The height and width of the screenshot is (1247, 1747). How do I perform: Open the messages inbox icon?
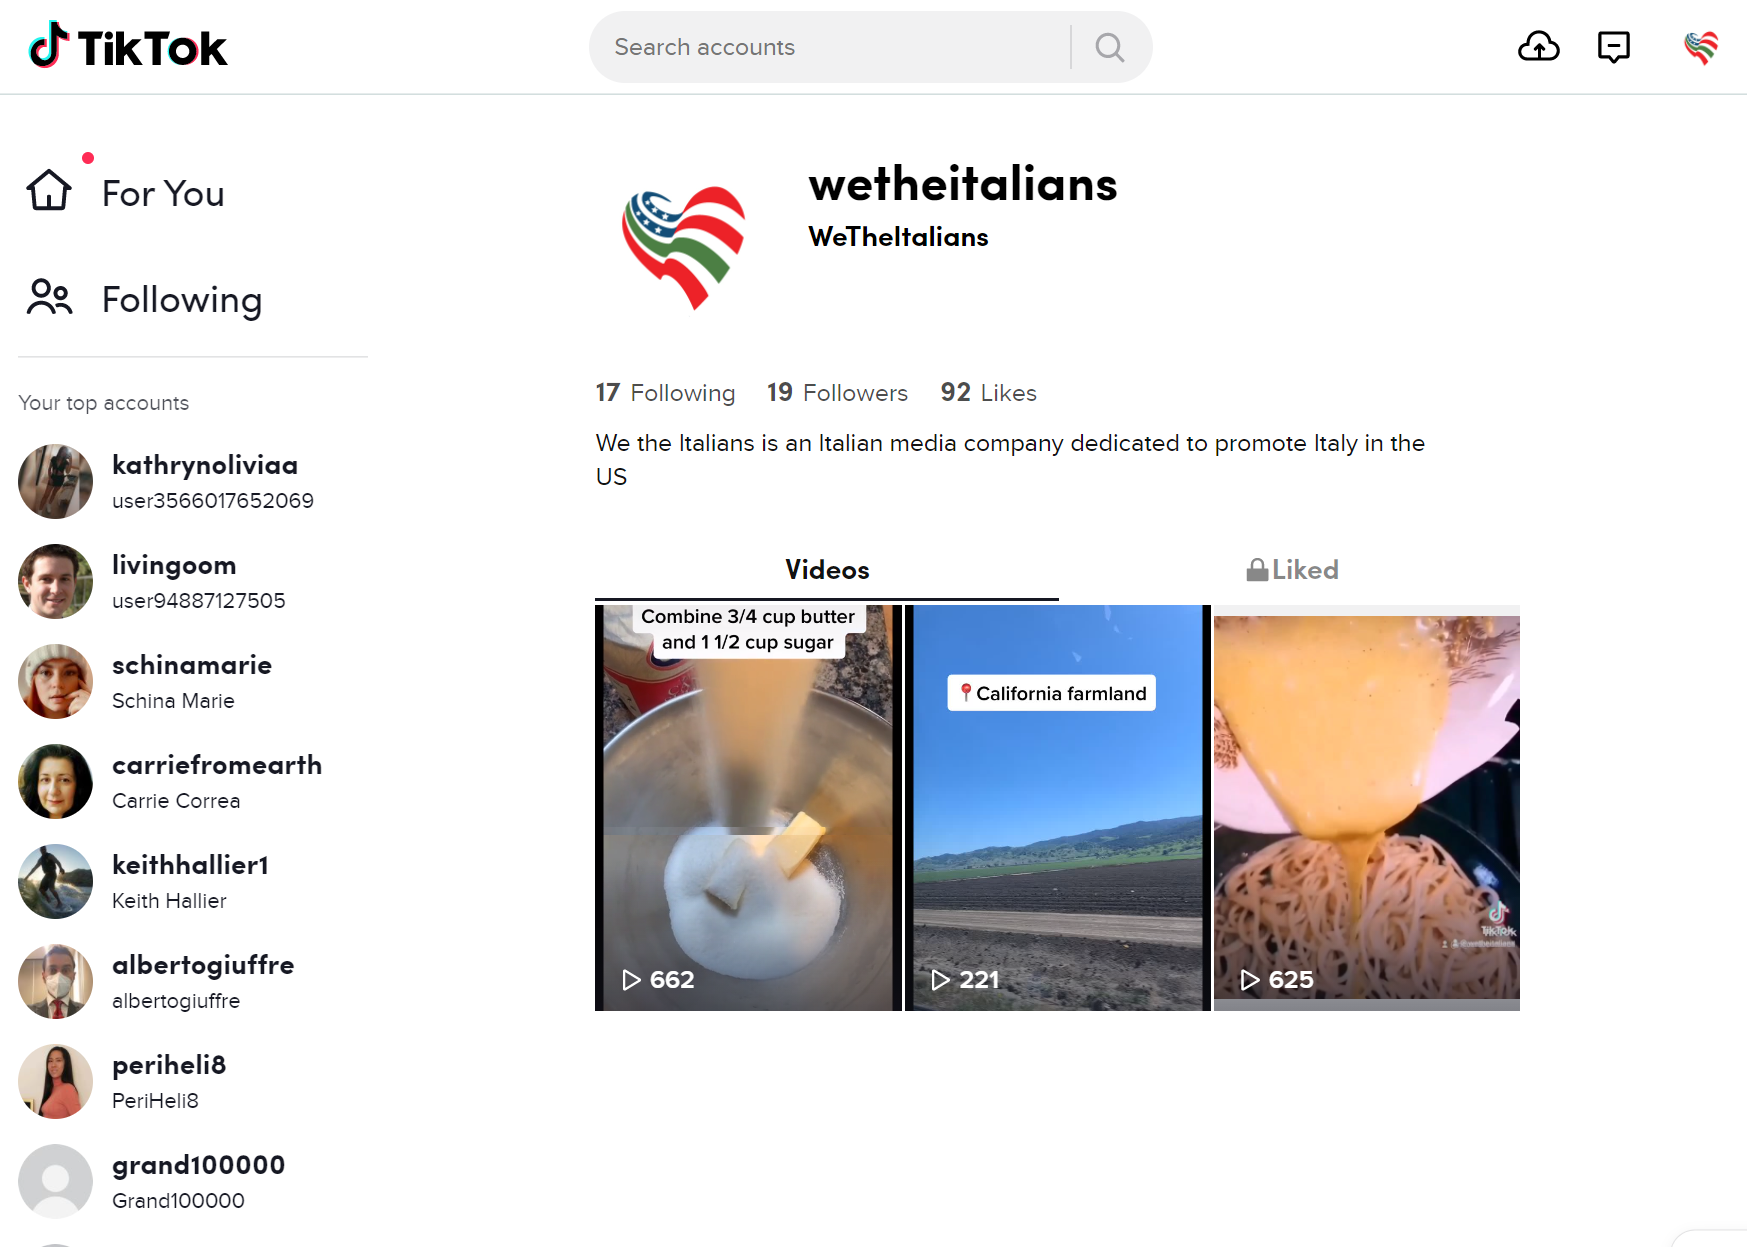(x=1614, y=47)
